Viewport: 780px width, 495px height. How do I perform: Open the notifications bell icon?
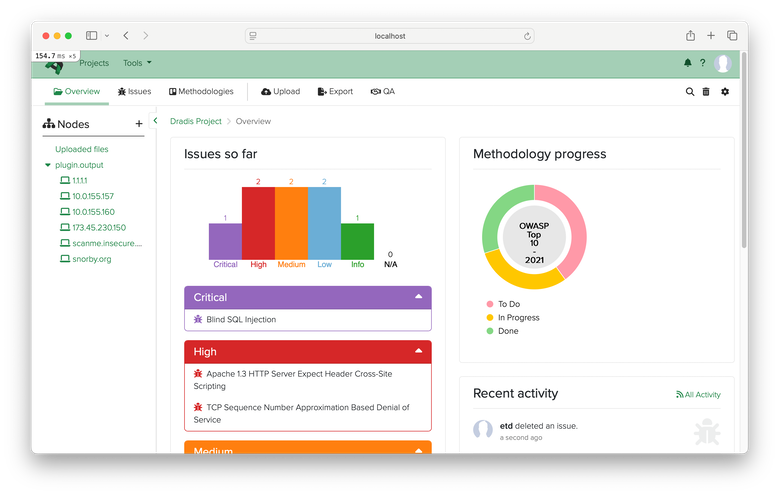(687, 63)
